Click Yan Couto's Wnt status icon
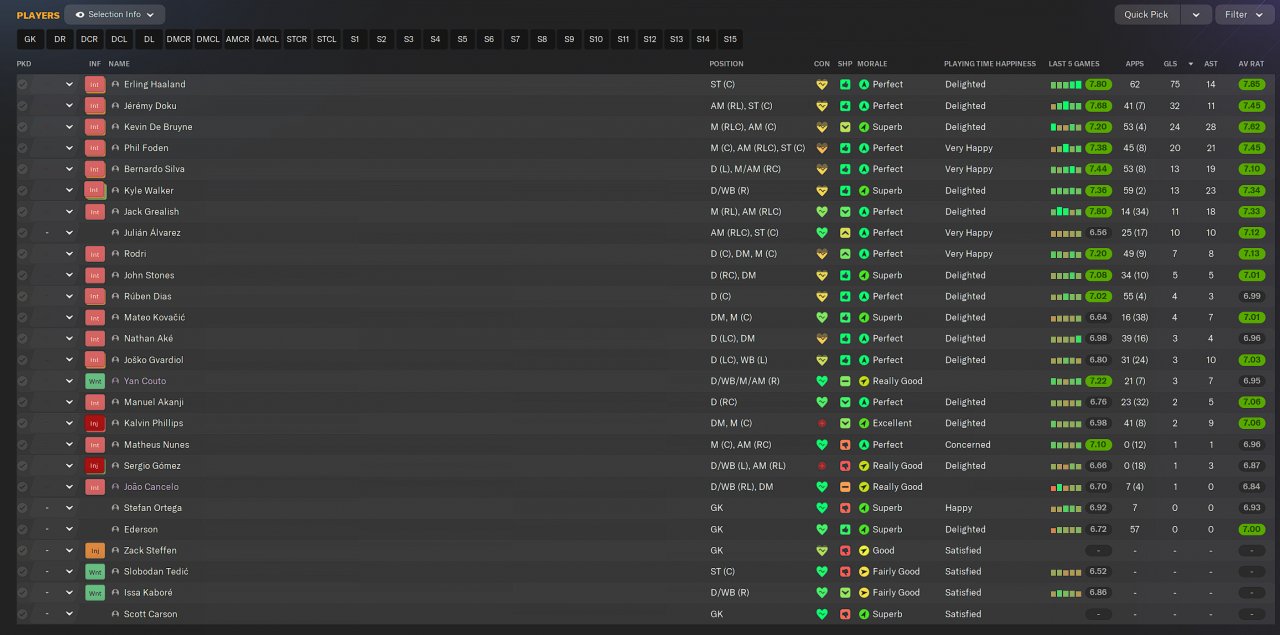 95,381
